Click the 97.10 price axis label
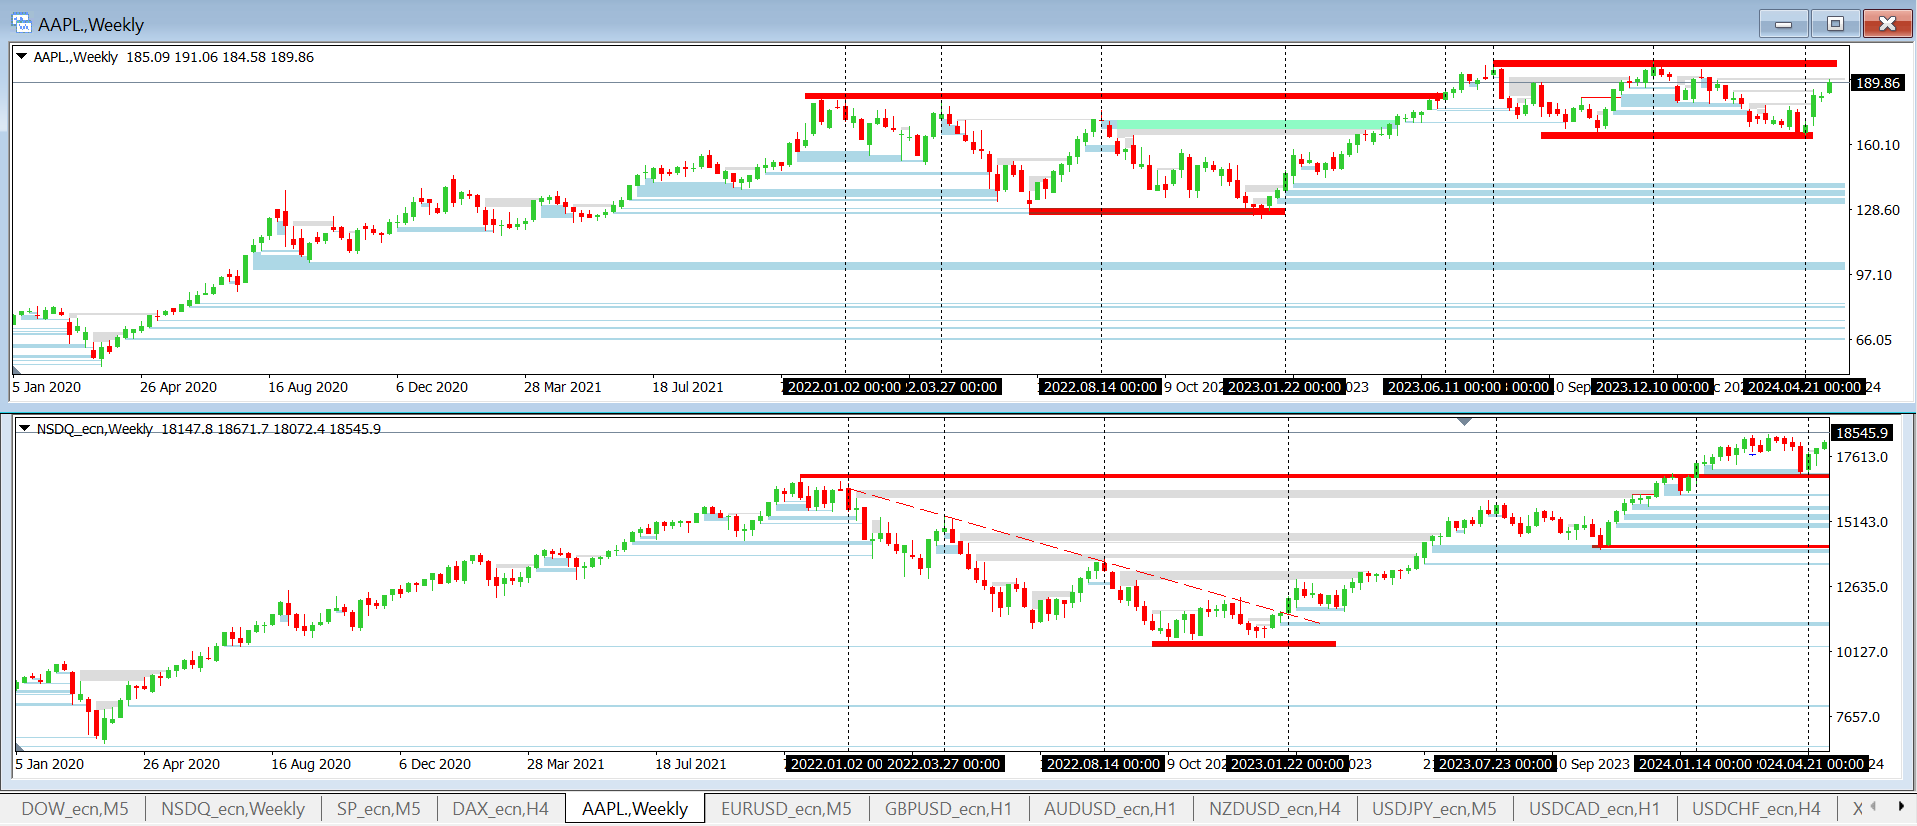The image size is (1917, 826). pyautogui.click(x=1874, y=275)
